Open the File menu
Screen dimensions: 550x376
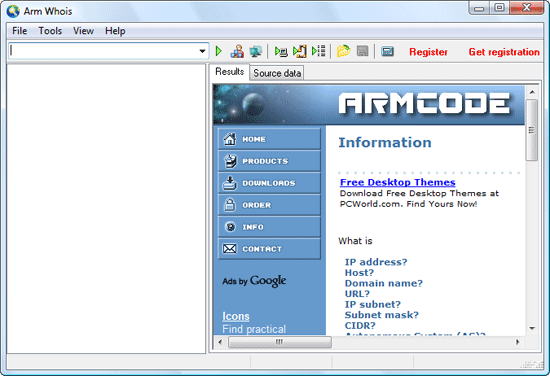point(19,31)
